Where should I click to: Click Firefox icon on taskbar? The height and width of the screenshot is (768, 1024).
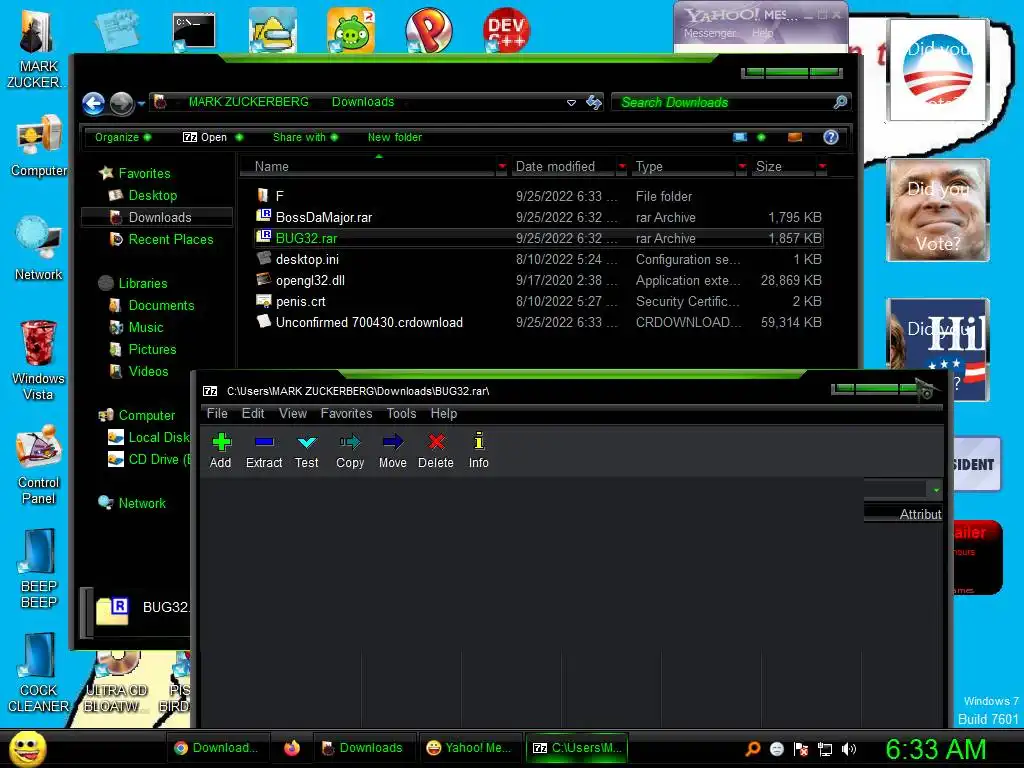(292, 748)
